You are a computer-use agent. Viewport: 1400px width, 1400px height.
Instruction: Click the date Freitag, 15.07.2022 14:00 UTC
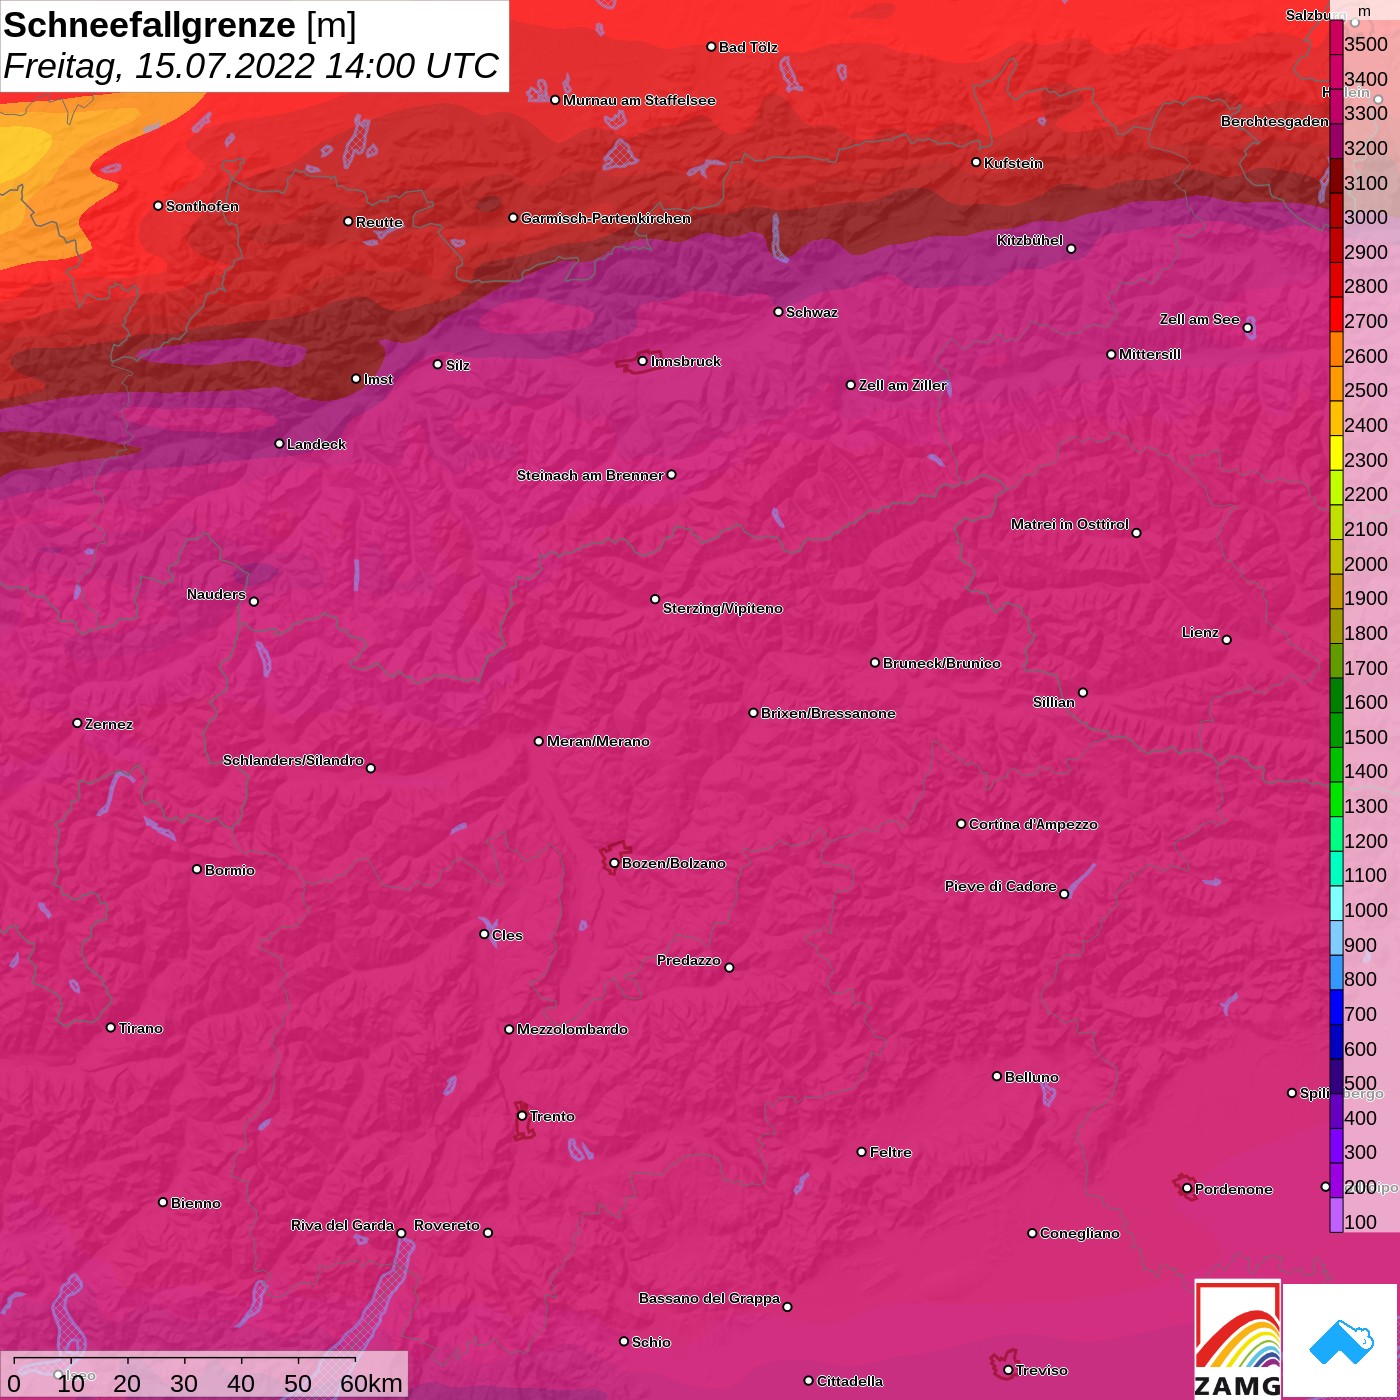click(251, 66)
